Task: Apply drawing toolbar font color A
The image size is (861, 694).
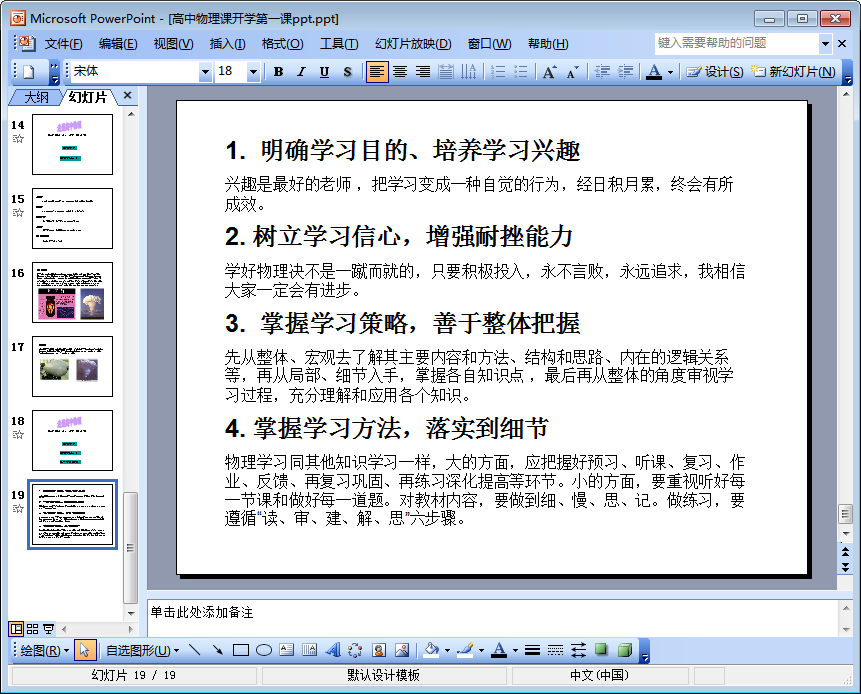Action: [x=499, y=651]
